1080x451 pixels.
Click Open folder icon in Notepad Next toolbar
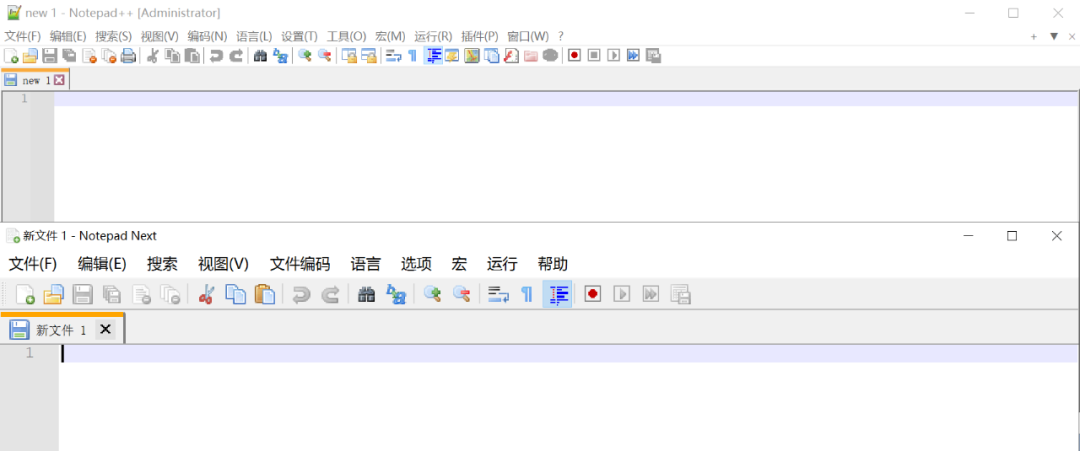click(x=53, y=294)
